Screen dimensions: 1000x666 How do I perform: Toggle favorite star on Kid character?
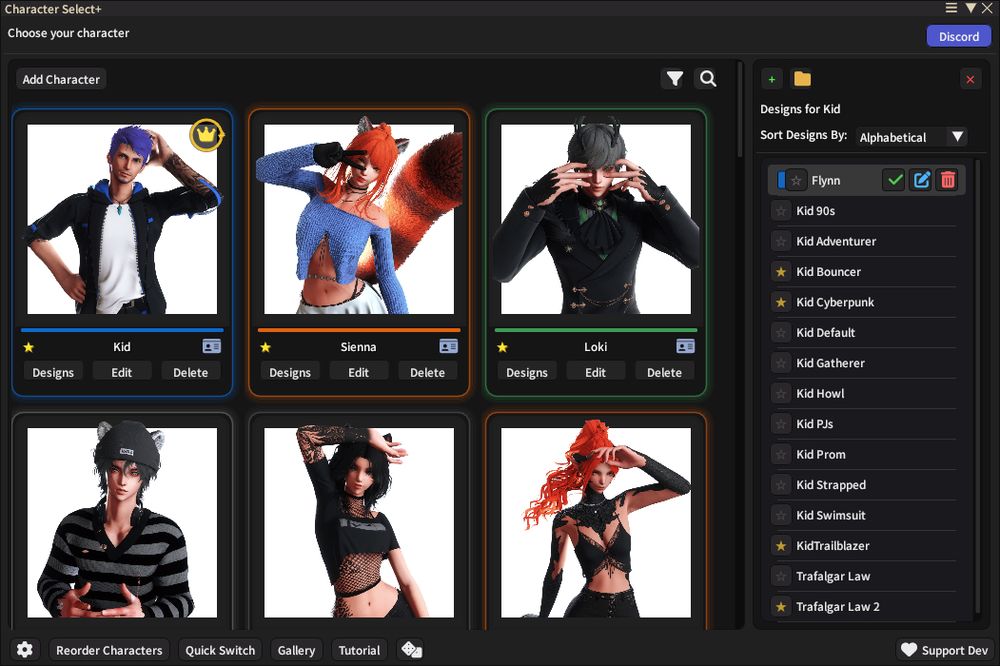click(29, 347)
